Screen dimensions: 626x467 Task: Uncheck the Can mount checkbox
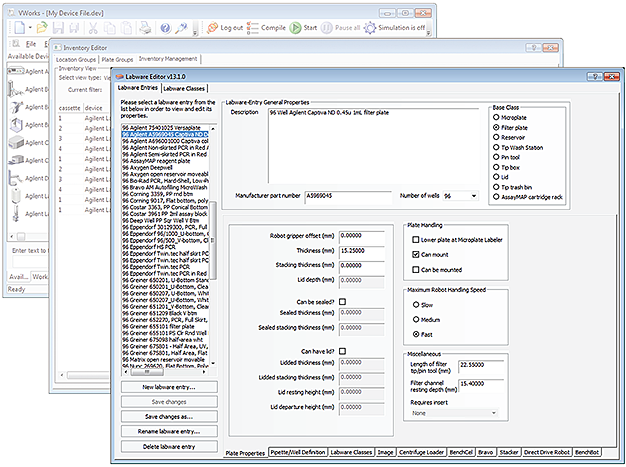[416, 254]
